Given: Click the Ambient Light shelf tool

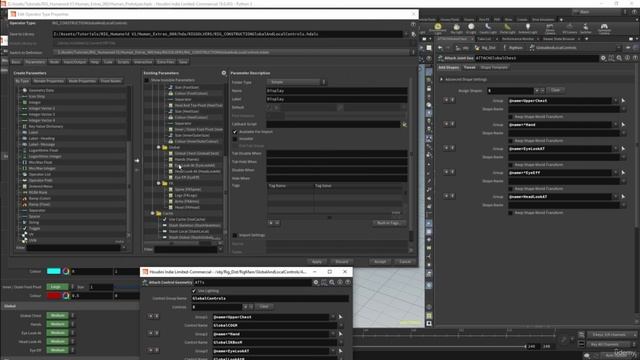Looking at the screenshot, I should (x=527, y=29).
